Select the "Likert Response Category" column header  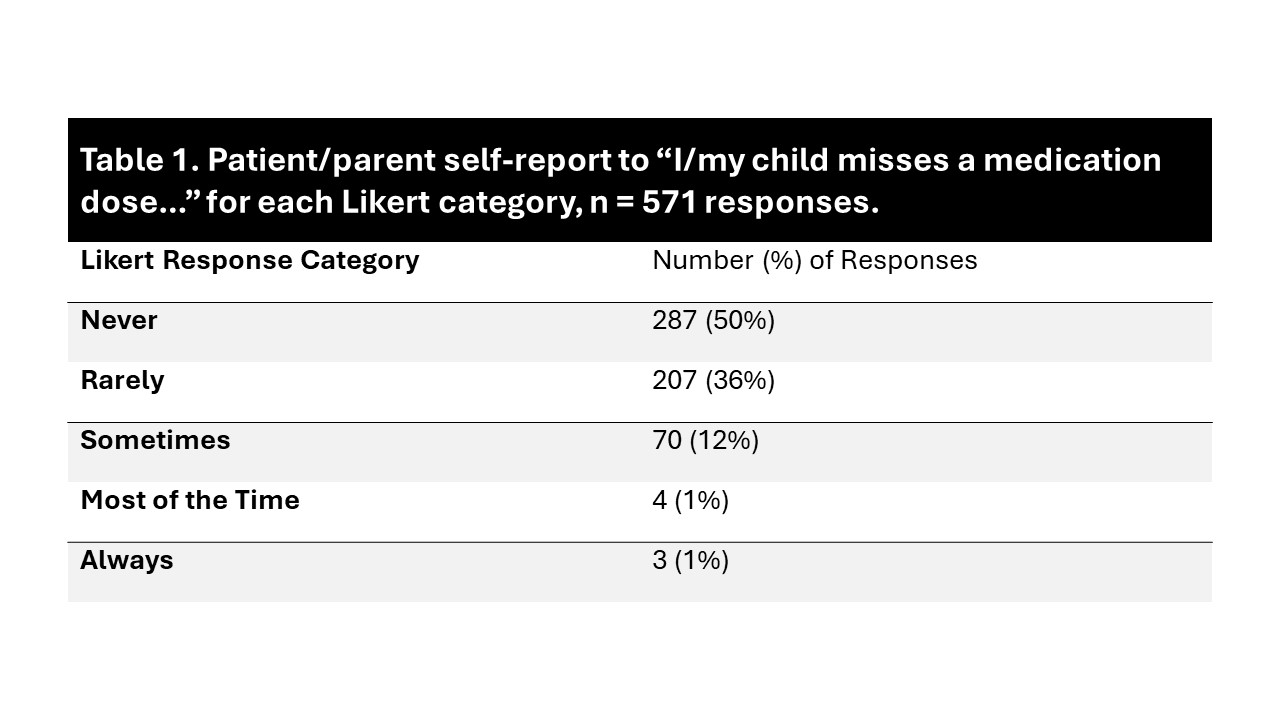click(250, 260)
